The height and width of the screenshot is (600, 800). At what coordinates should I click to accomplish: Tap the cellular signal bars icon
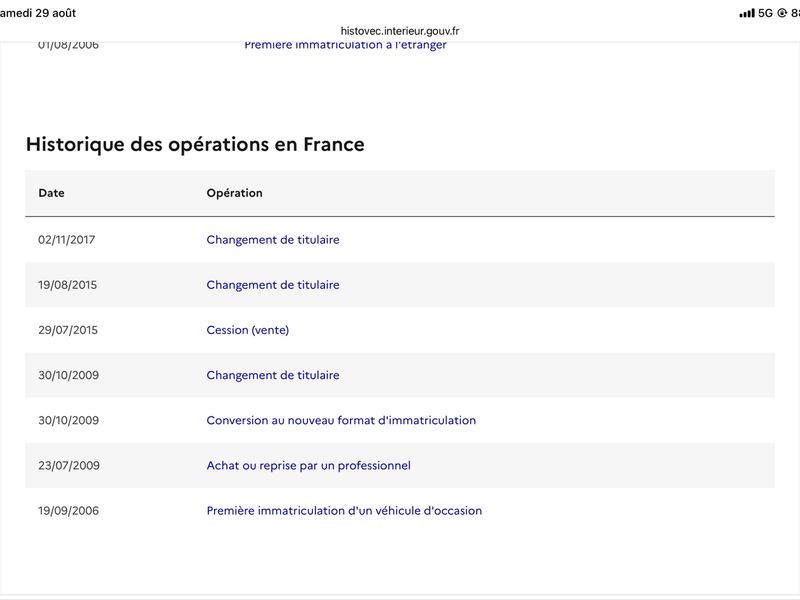[x=747, y=13]
